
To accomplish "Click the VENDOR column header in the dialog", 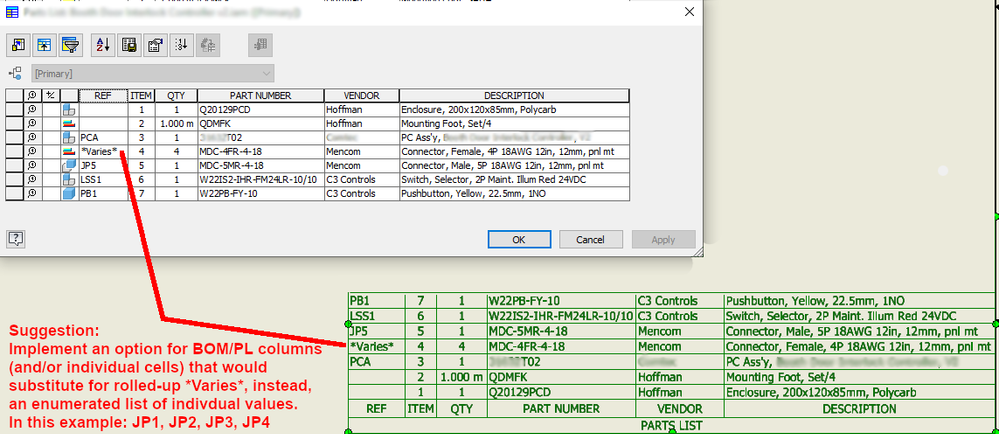I will tap(361, 96).
